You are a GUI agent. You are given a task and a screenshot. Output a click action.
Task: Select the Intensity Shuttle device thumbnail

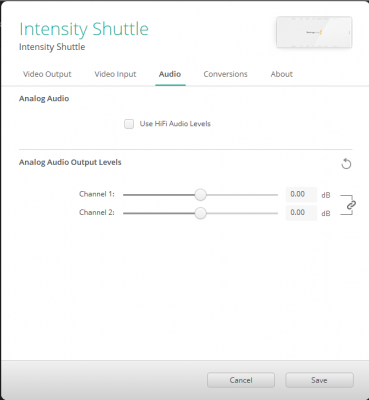tap(314, 32)
